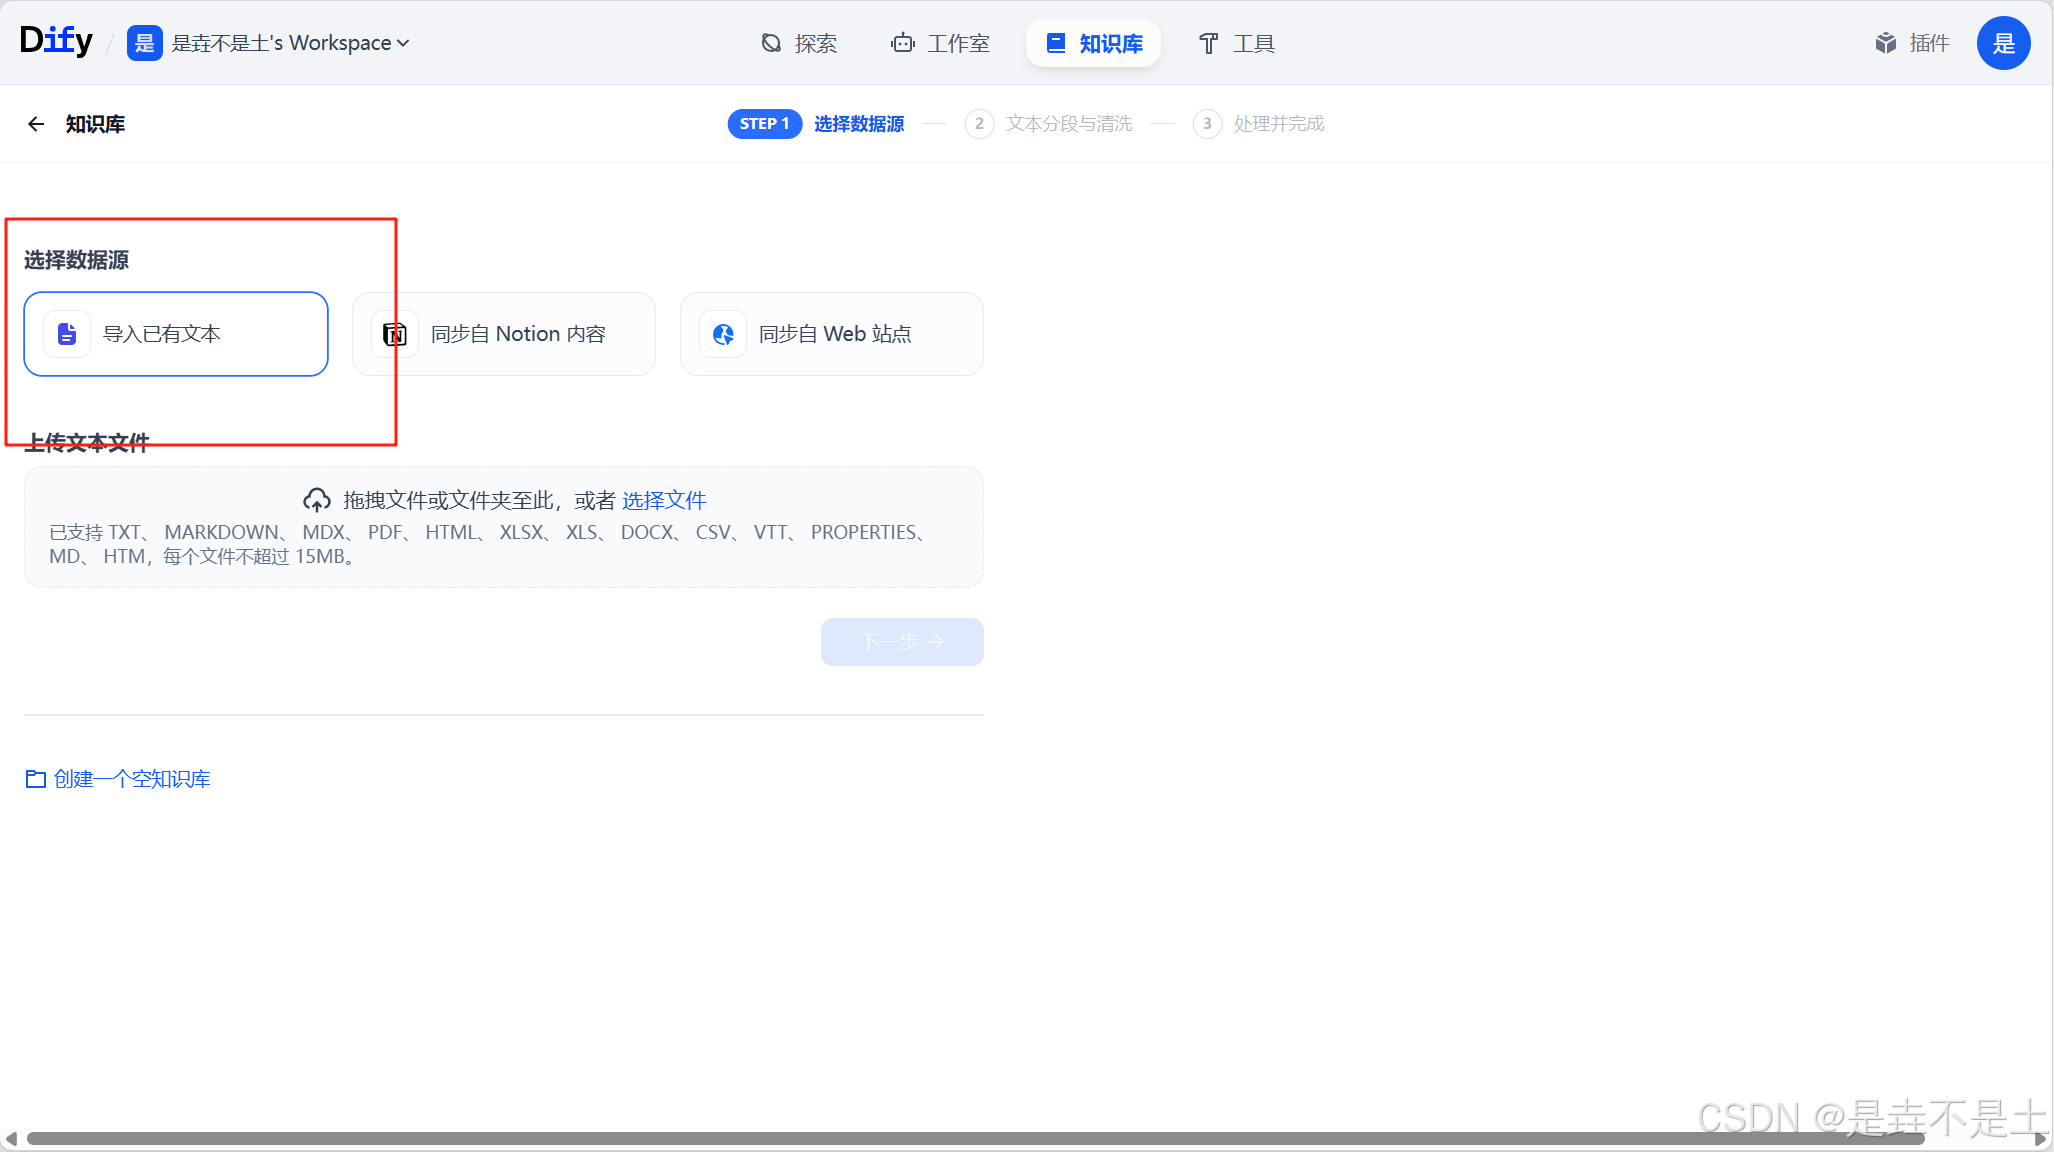
Task: Click the 创建一个空知识库 link
Action: point(132,779)
